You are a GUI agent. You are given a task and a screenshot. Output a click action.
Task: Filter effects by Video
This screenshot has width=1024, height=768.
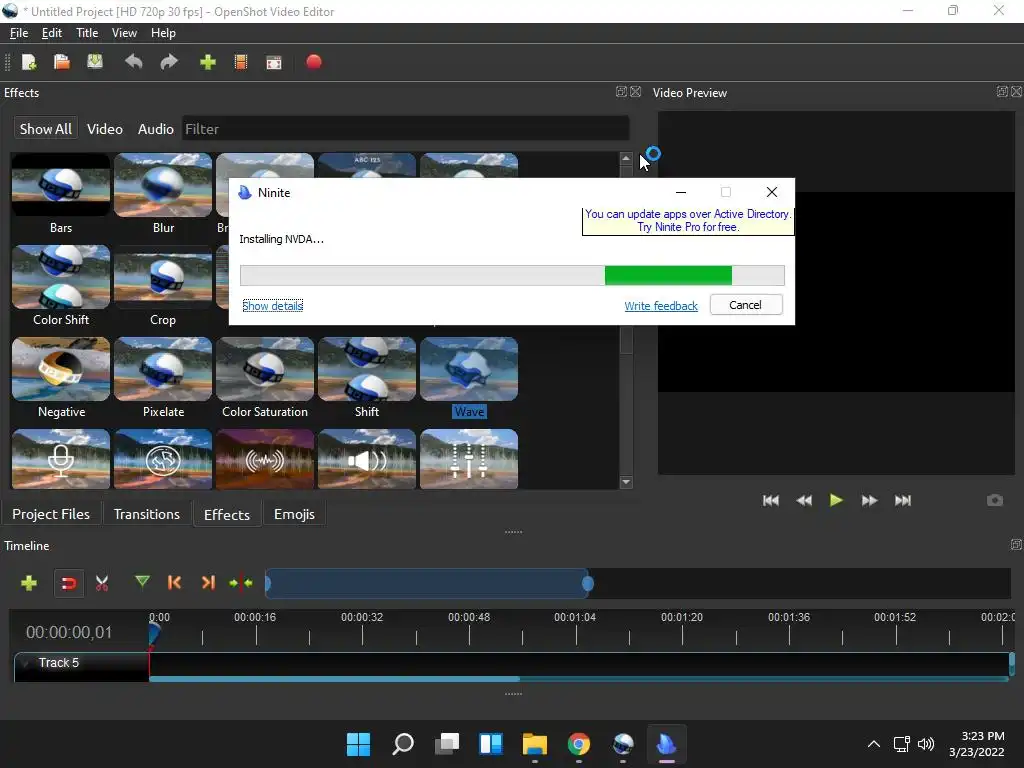pyautogui.click(x=104, y=129)
